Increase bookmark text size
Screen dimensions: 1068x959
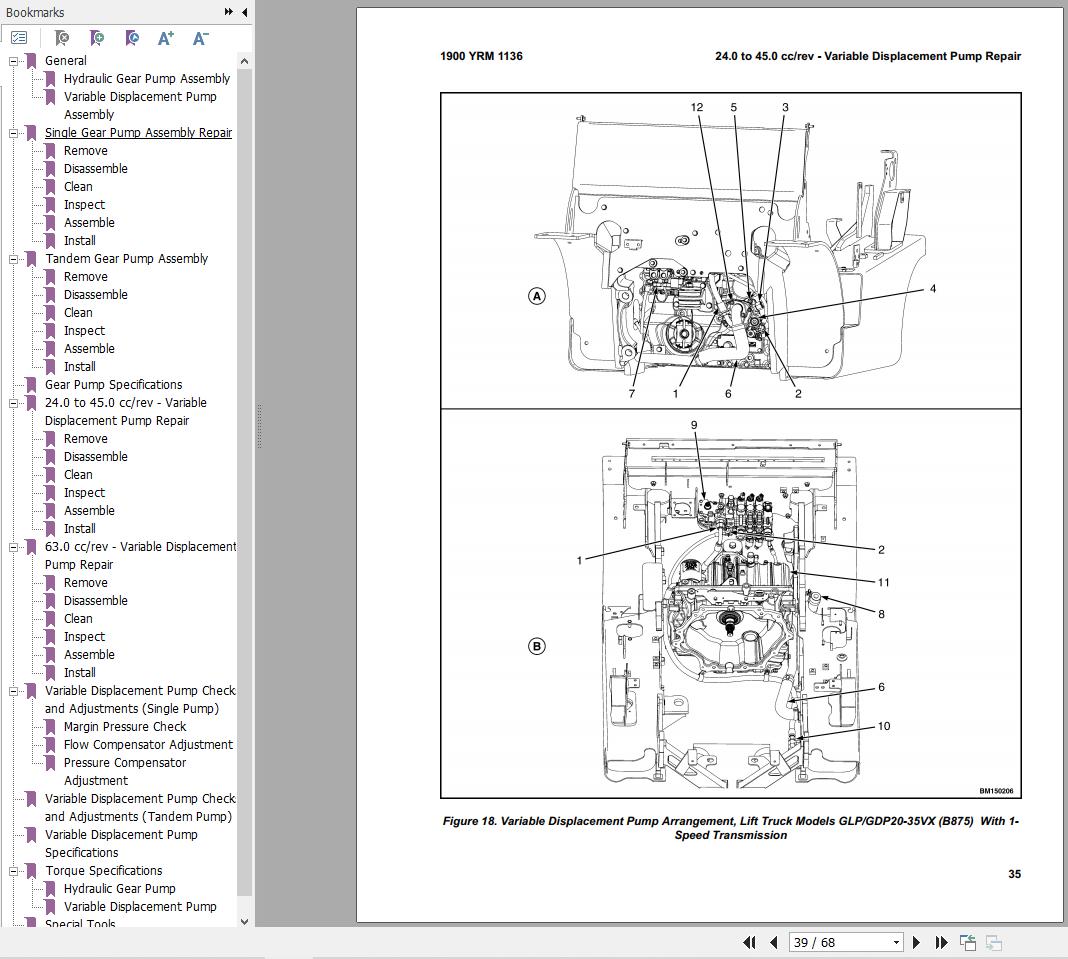pos(166,38)
